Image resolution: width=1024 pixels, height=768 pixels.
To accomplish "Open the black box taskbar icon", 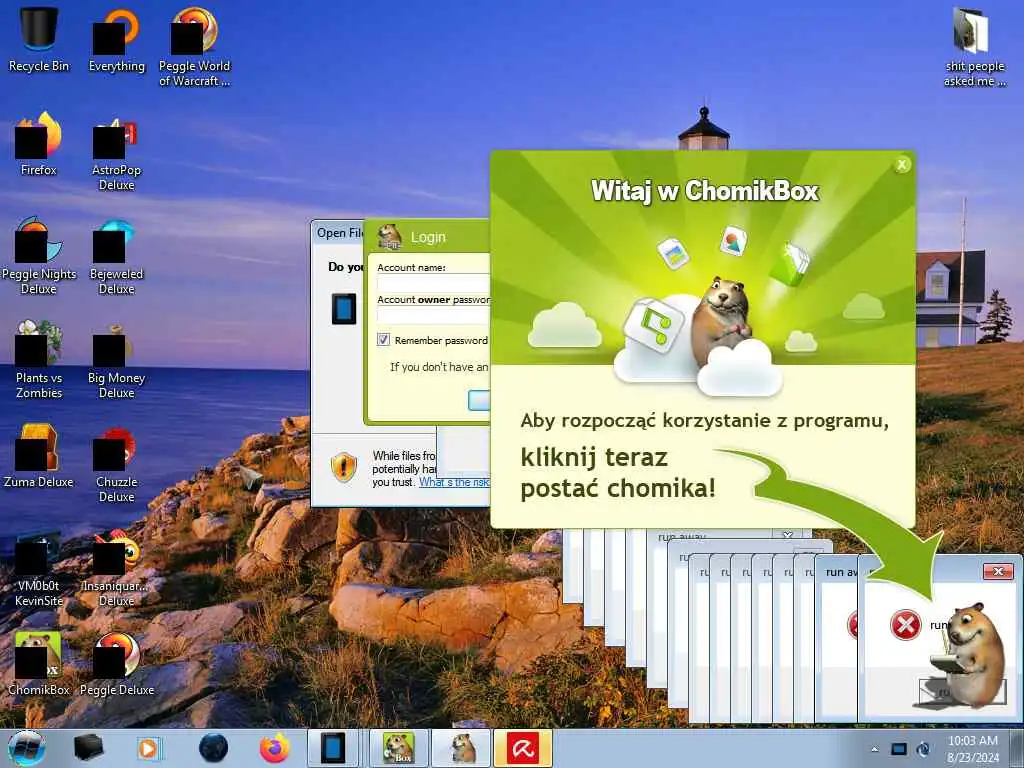I will point(88,748).
